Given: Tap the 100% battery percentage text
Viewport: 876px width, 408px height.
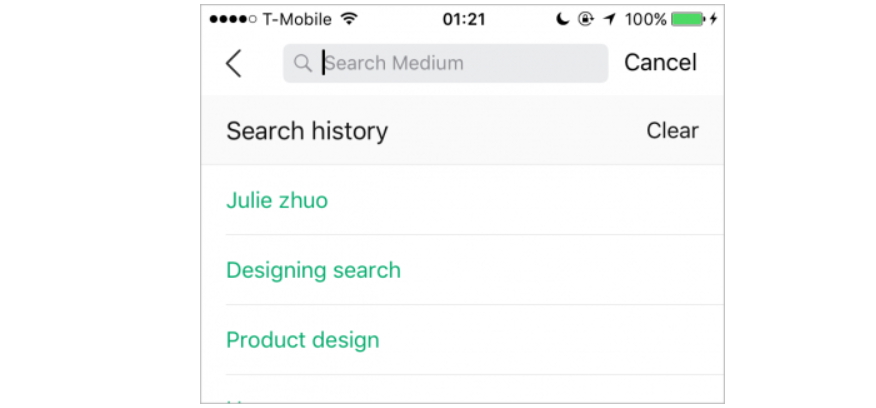Looking at the screenshot, I should coord(646,20).
